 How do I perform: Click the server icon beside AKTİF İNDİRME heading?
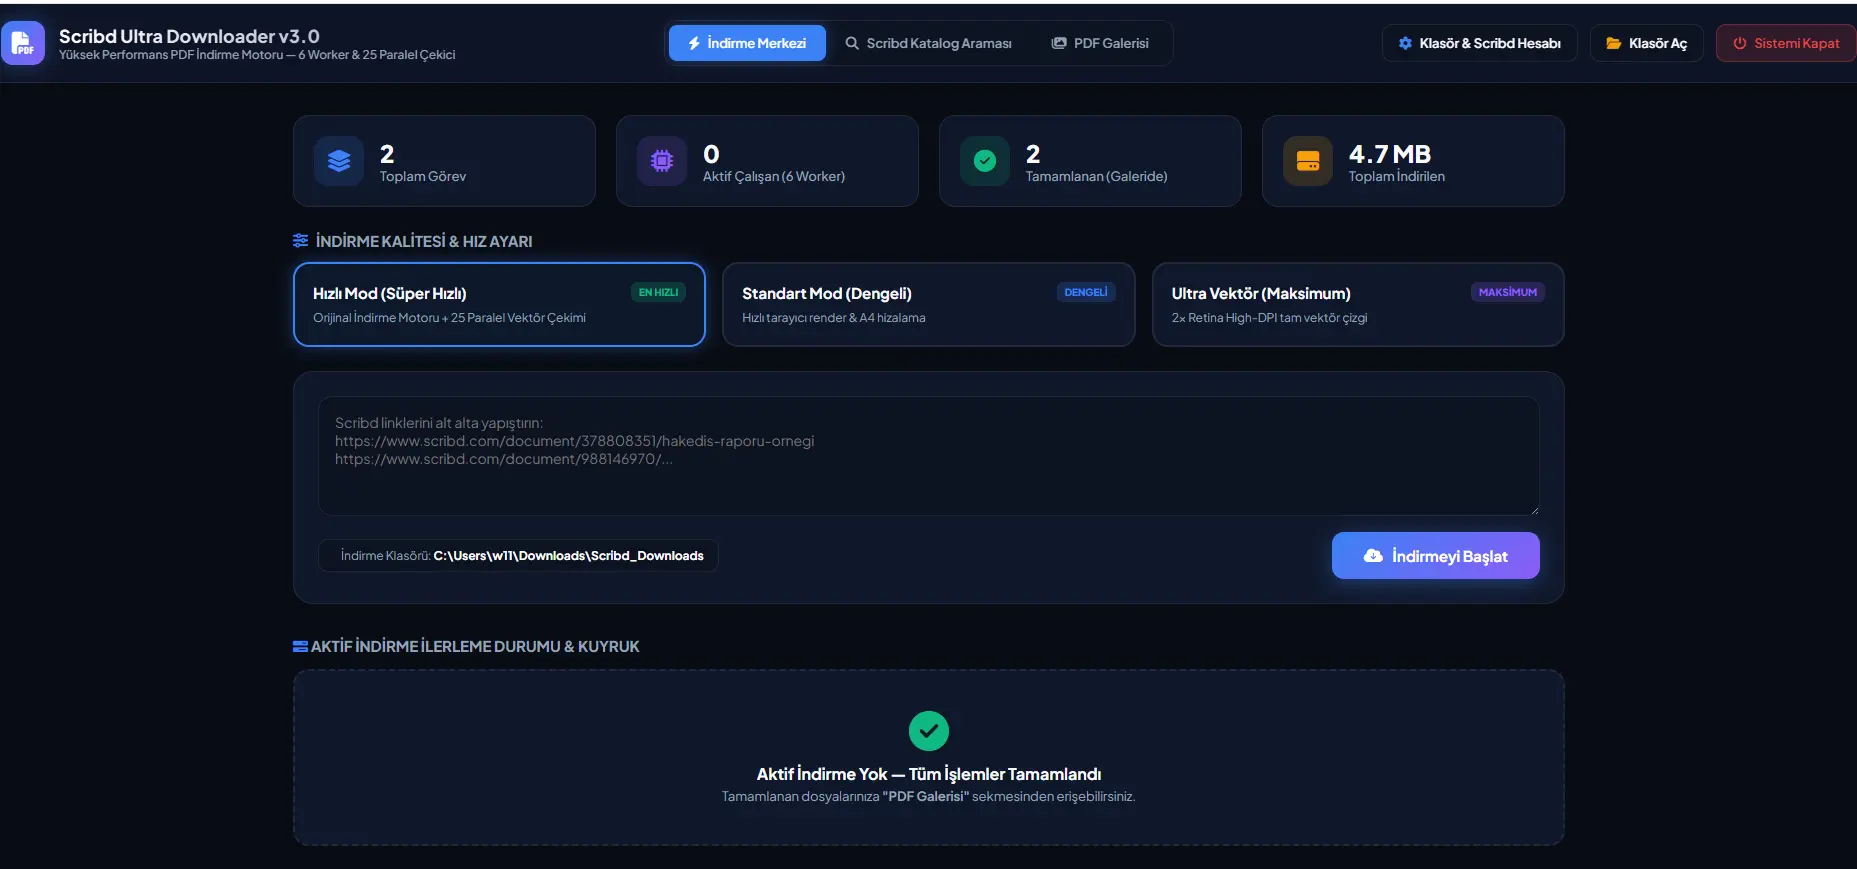(300, 646)
